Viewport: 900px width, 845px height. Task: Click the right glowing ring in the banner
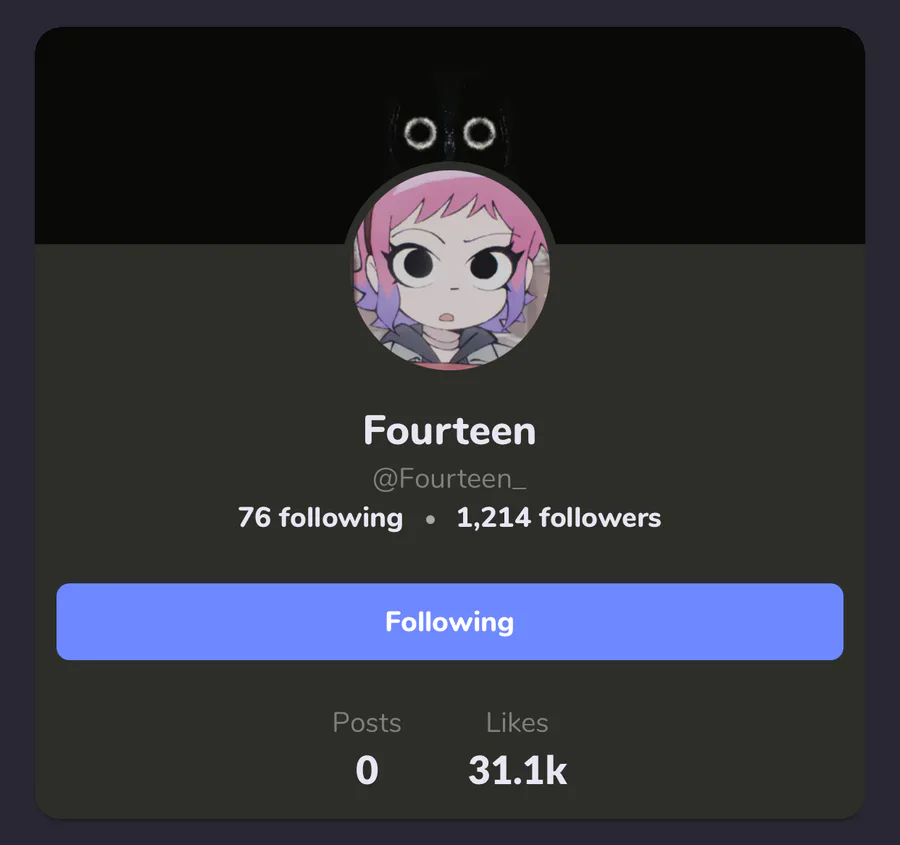(479, 133)
